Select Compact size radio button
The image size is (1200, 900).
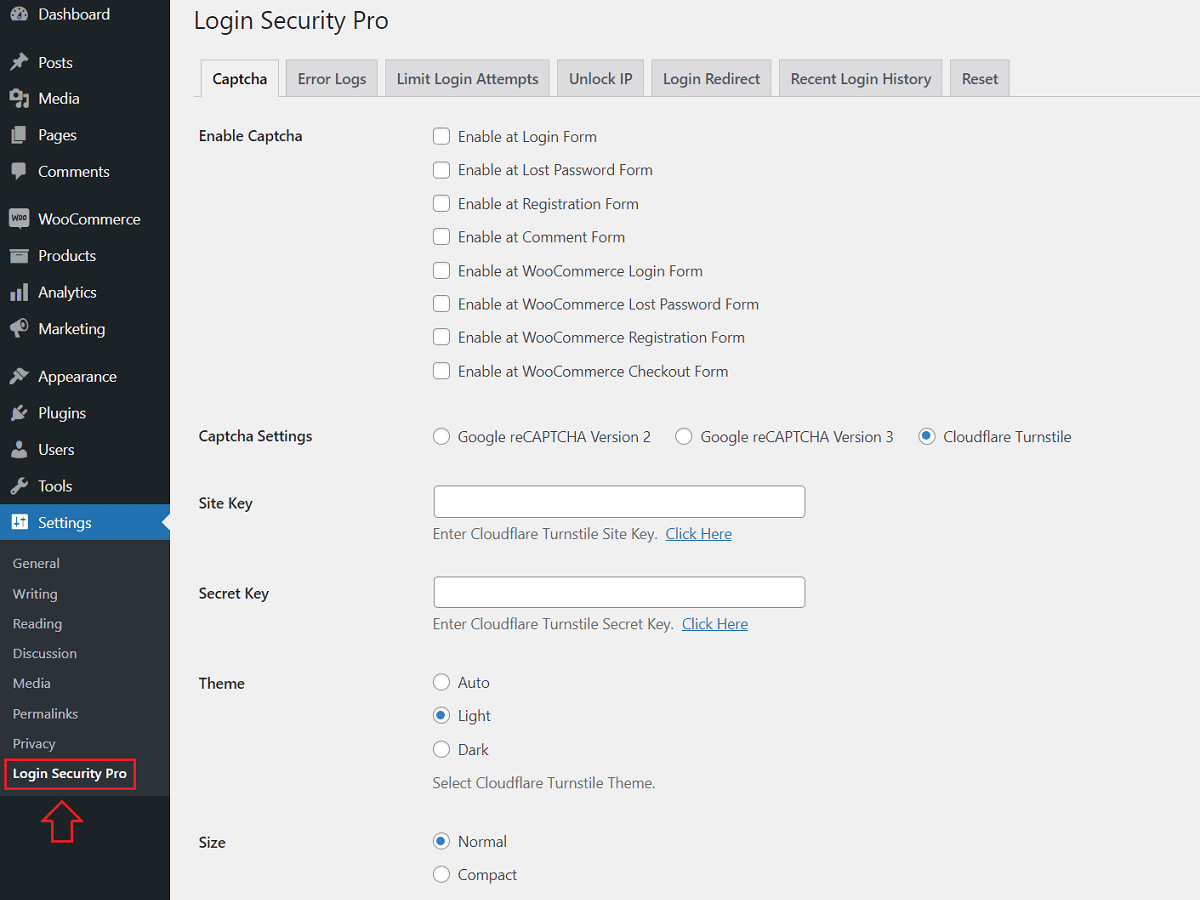(441, 874)
